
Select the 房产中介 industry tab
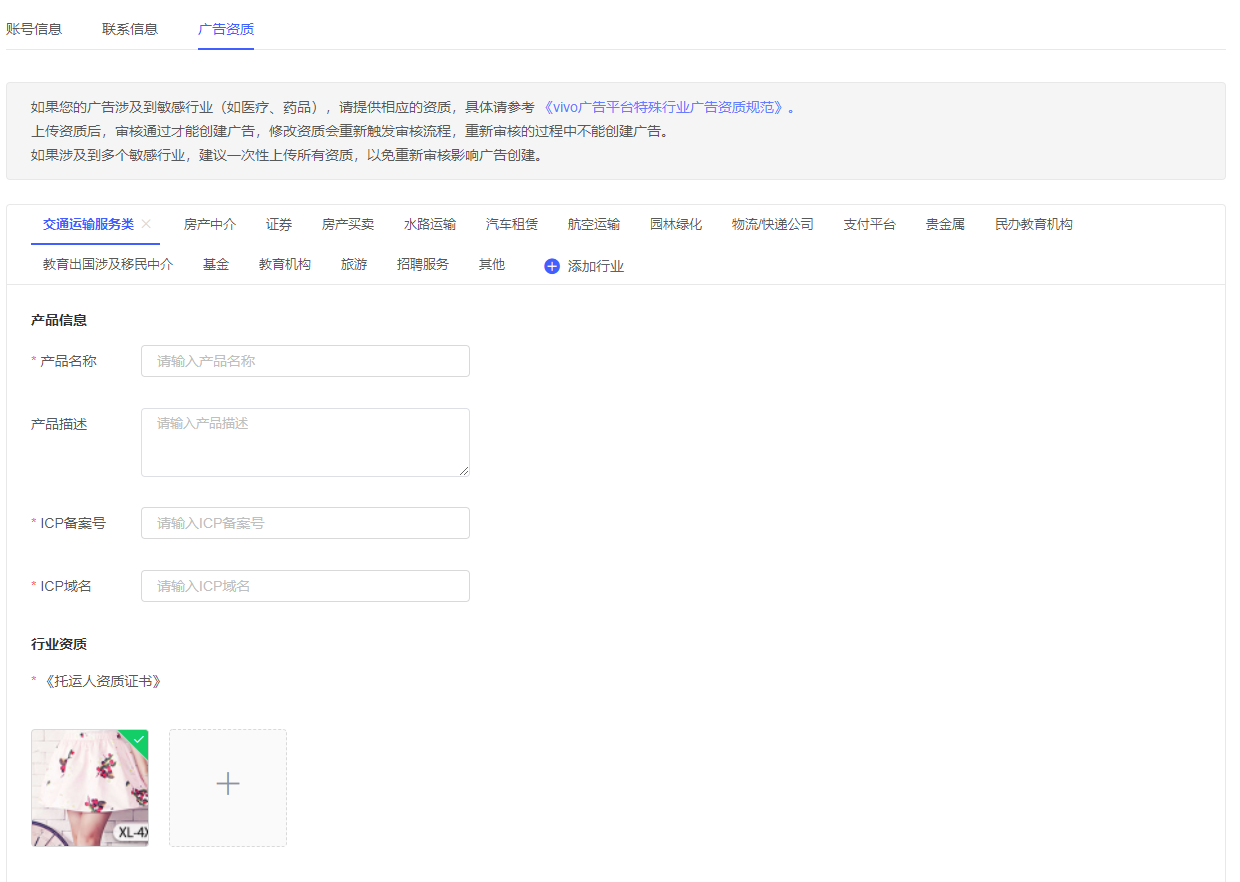click(210, 224)
